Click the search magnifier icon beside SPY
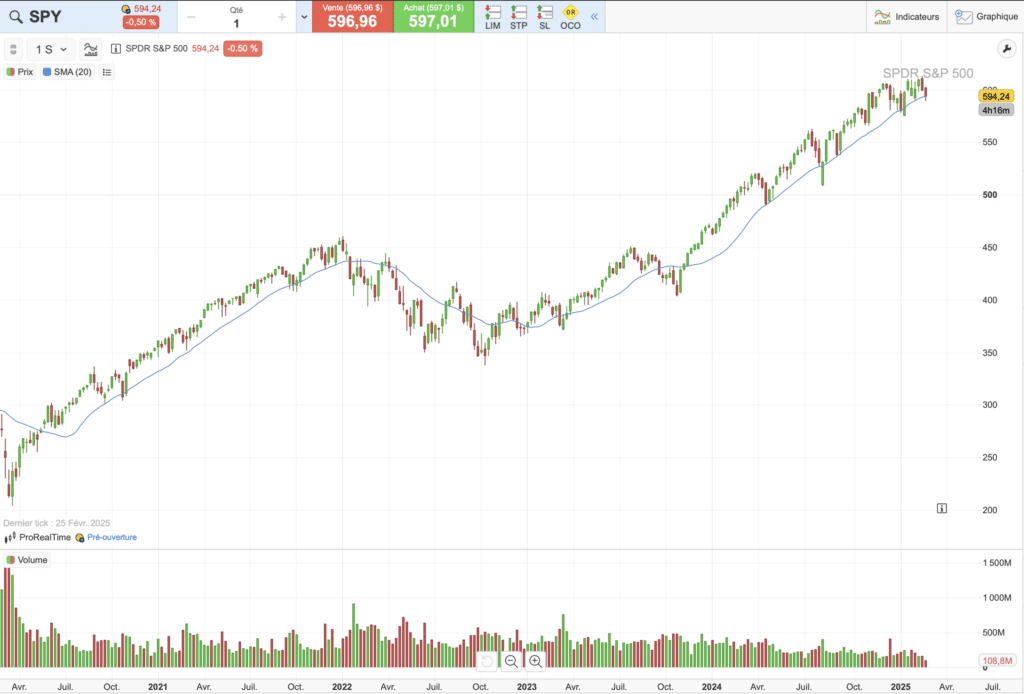This screenshot has width=1024, height=694. click(16, 17)
